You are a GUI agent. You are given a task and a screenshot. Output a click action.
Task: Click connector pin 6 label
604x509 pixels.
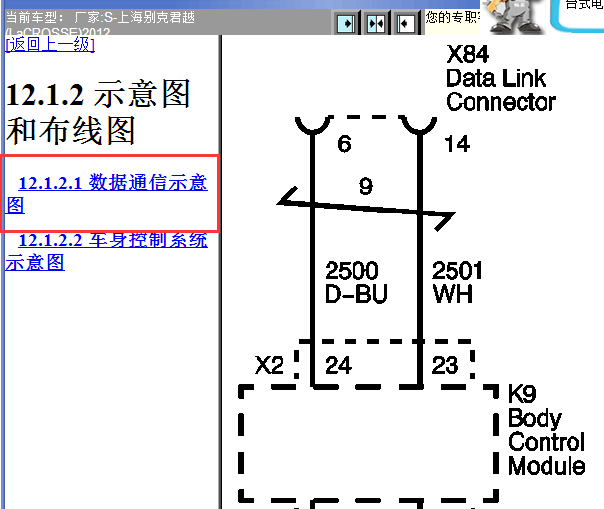coord(344,144)
